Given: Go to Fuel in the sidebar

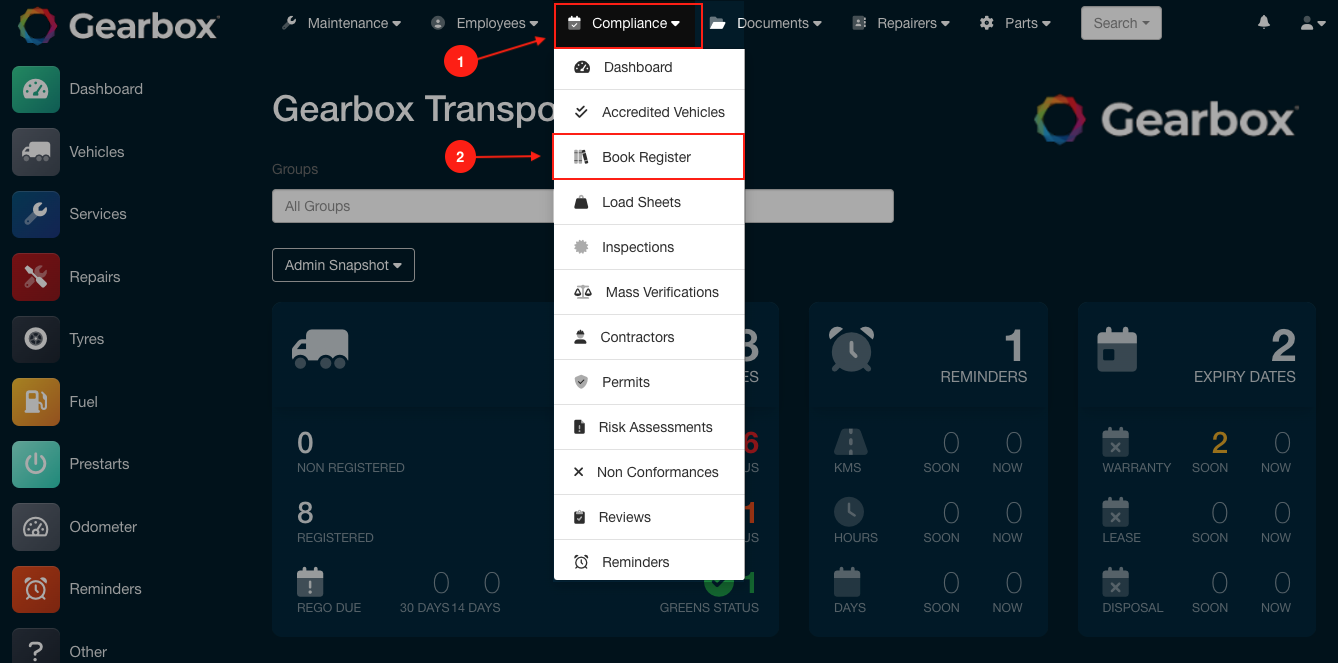Looking at the screenshot, I should point(84,402).
